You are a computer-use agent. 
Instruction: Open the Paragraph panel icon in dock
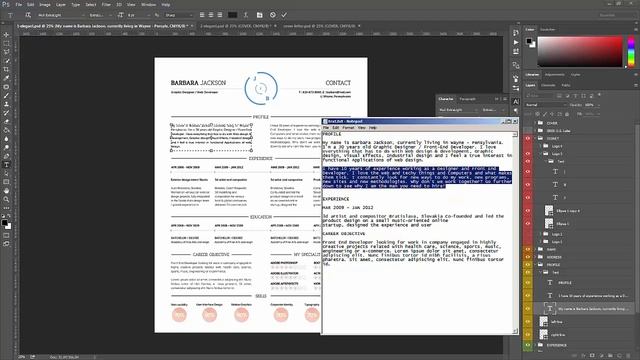516,110
